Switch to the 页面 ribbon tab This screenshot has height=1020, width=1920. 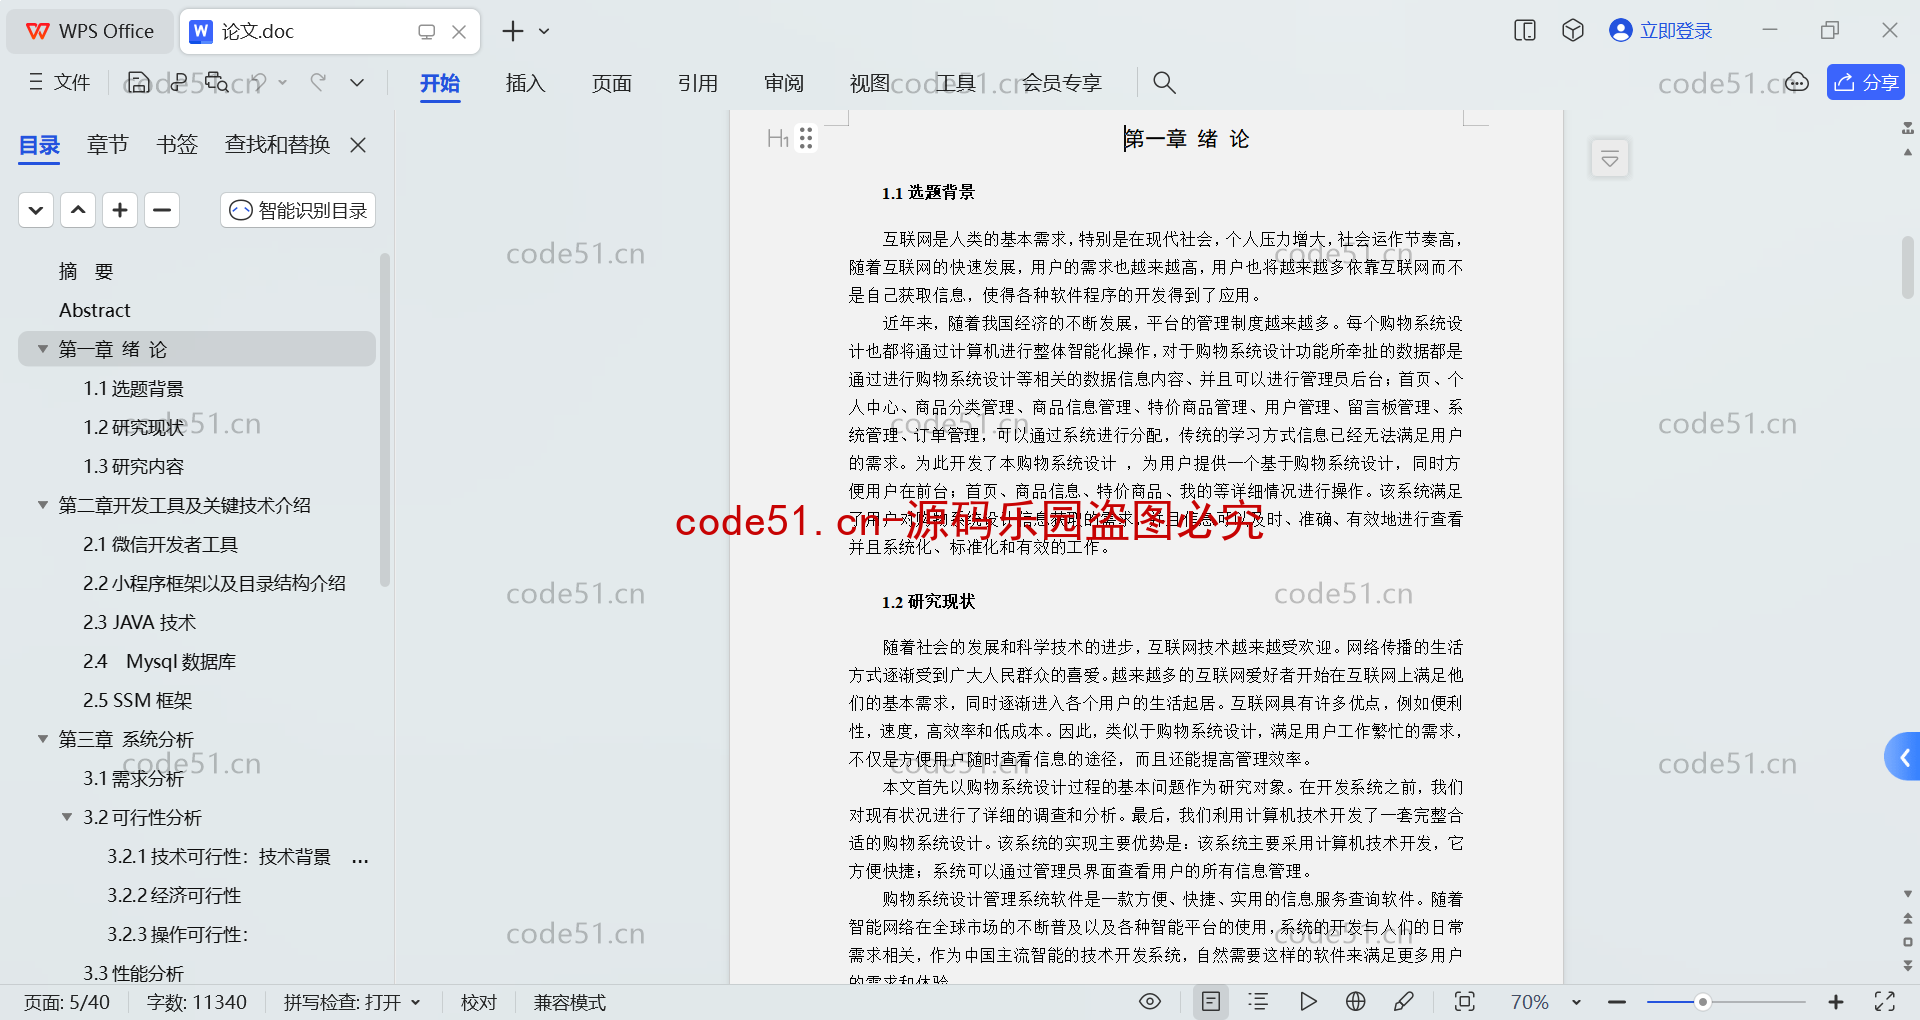point(612,83)
